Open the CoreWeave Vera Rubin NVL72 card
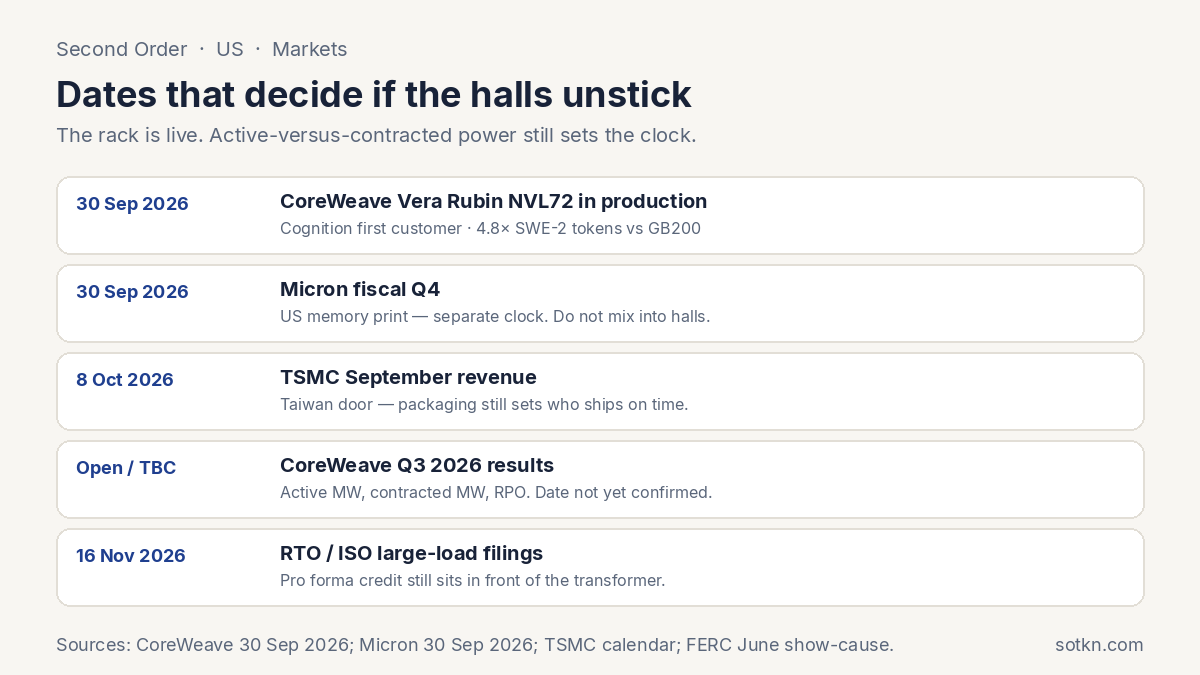This screenshot has width=1200, height=675. 600,215
